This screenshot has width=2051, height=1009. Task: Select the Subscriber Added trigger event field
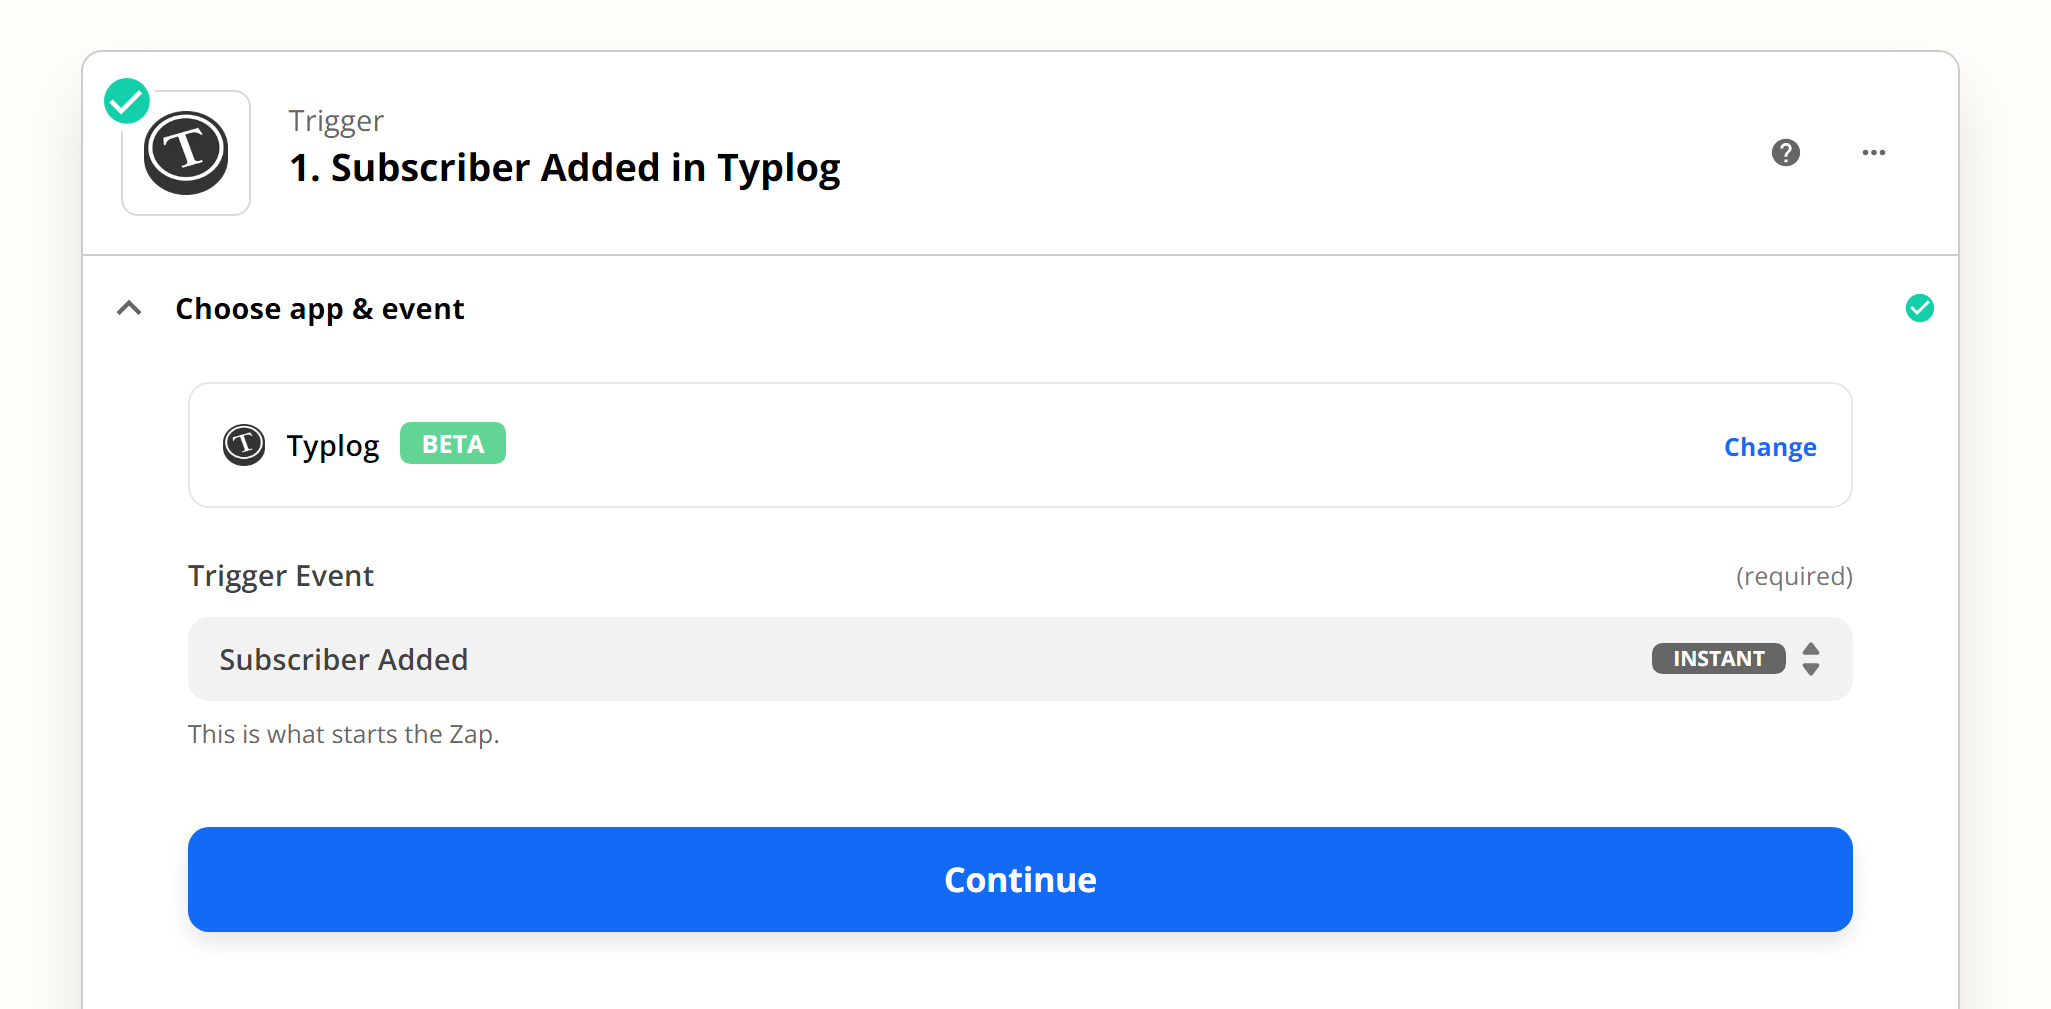1020,659
